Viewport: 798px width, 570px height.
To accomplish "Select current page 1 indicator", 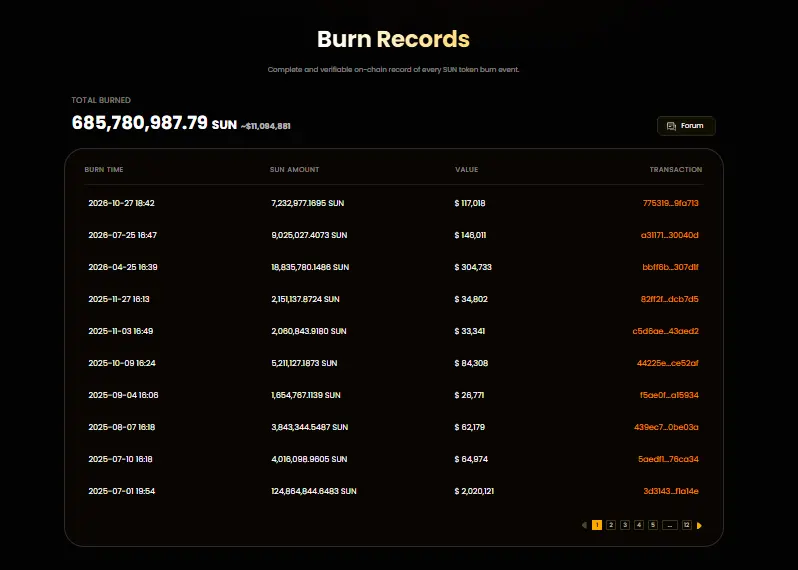I will click(597, 525).
